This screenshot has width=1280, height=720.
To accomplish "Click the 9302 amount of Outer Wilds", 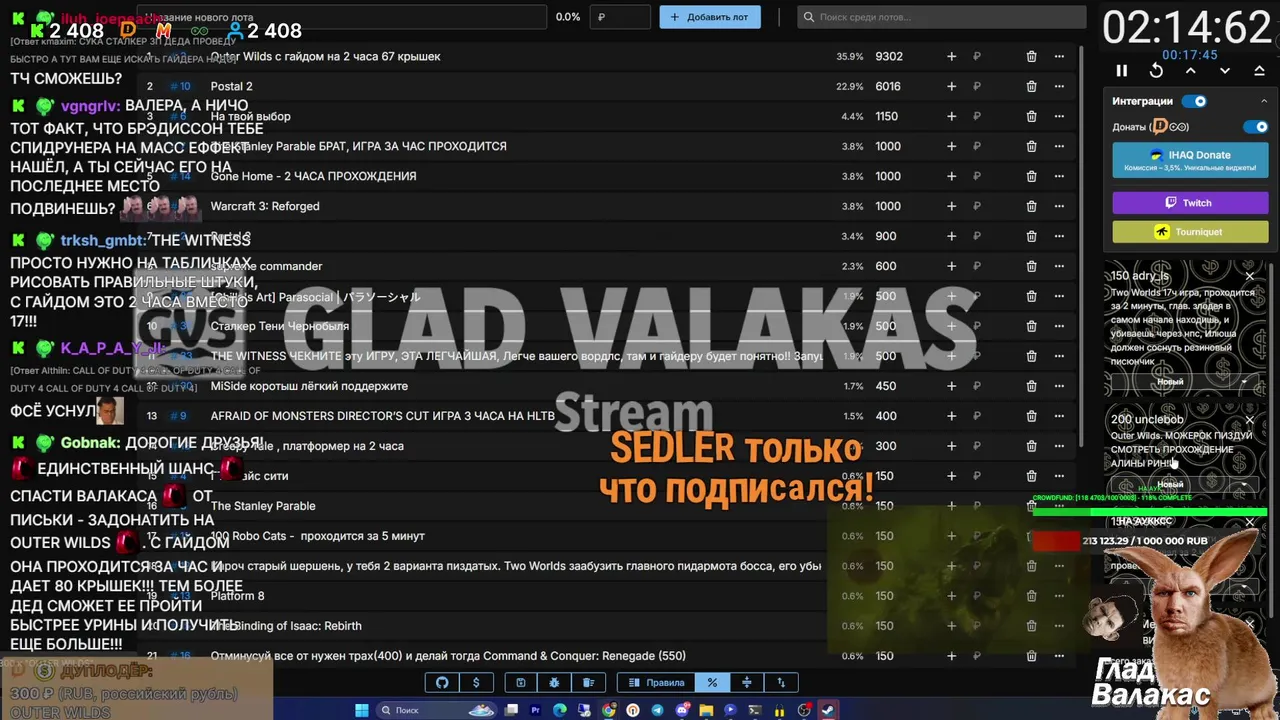I will 889,57.
